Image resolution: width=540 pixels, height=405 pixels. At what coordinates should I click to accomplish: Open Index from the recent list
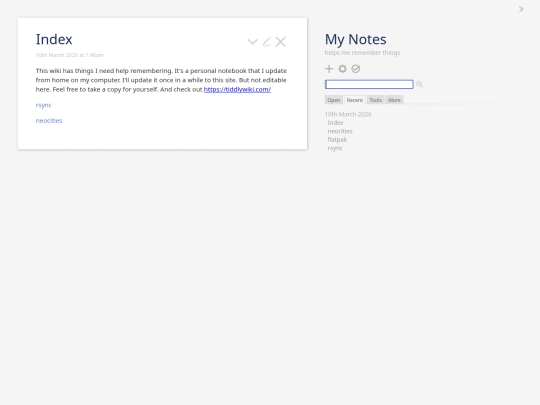click(x=335, y=123)
